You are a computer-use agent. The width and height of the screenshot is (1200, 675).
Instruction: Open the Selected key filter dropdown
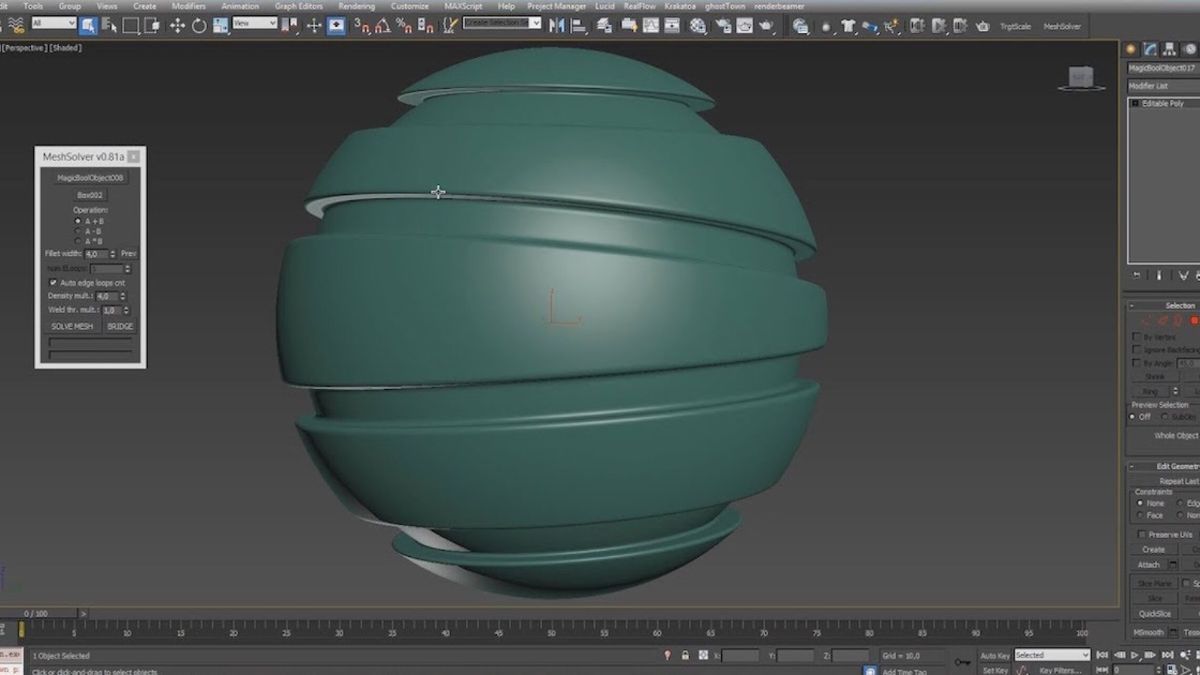coord(1052,655)
